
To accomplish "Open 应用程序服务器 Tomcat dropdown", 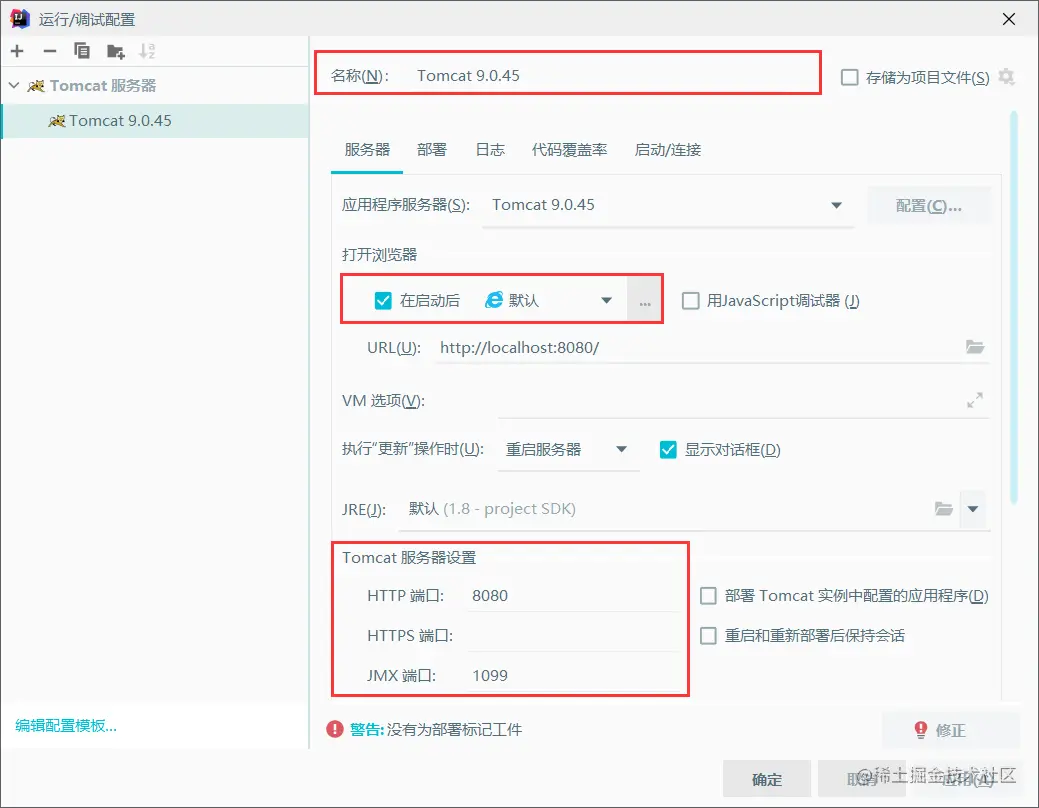I will 668,205.
